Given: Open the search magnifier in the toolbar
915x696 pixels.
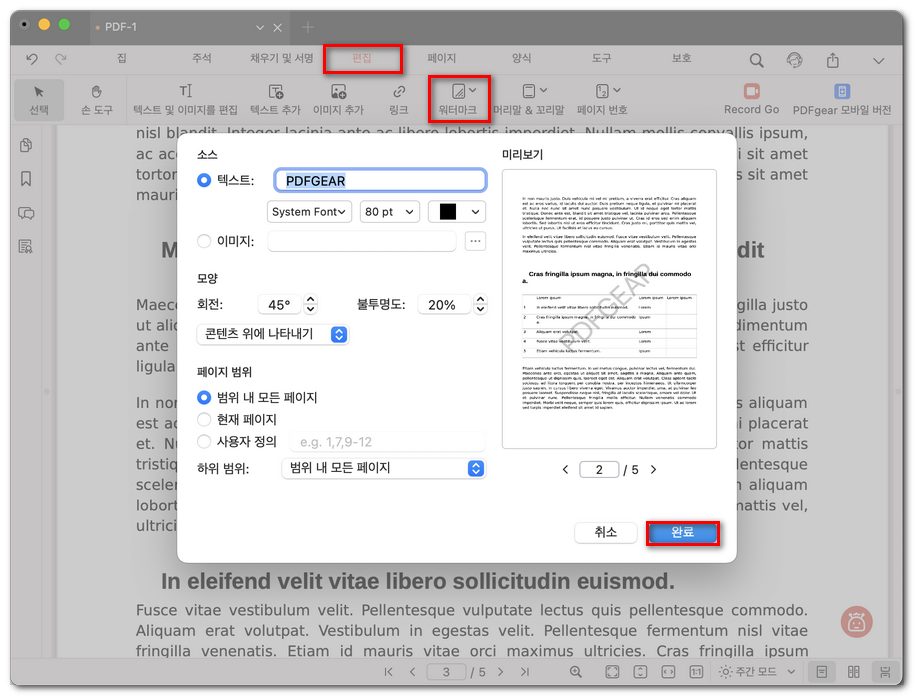Looking at the screenshot, I should (756, 59).
